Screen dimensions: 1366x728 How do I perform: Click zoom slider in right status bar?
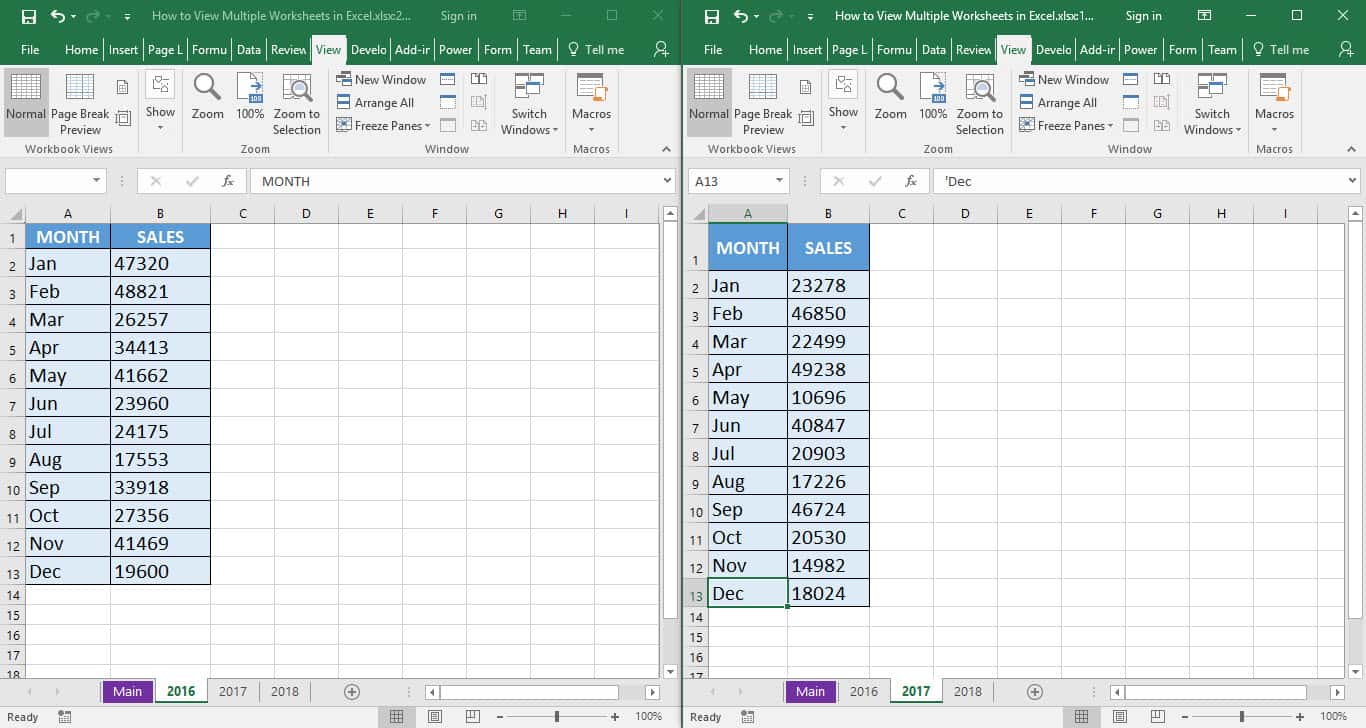1241,717
